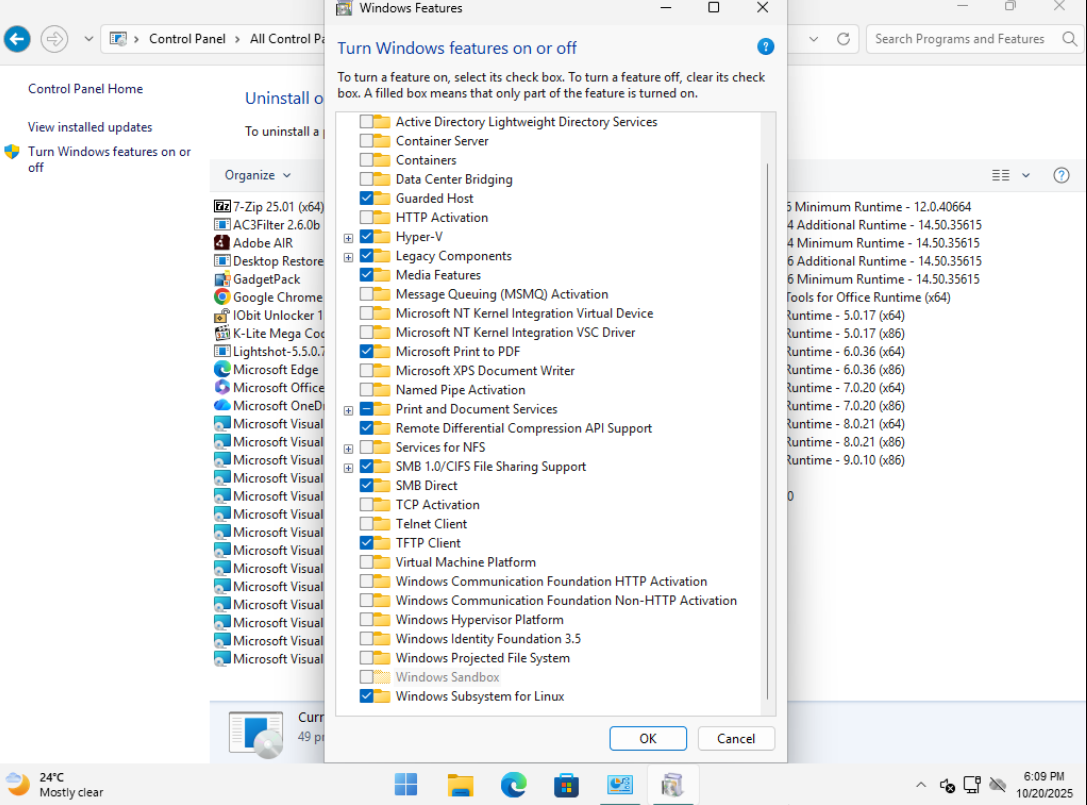This screenshot has width=1087, height=805.
Task: Expand the Hyper-V feature tree
Action: point(348,238)
